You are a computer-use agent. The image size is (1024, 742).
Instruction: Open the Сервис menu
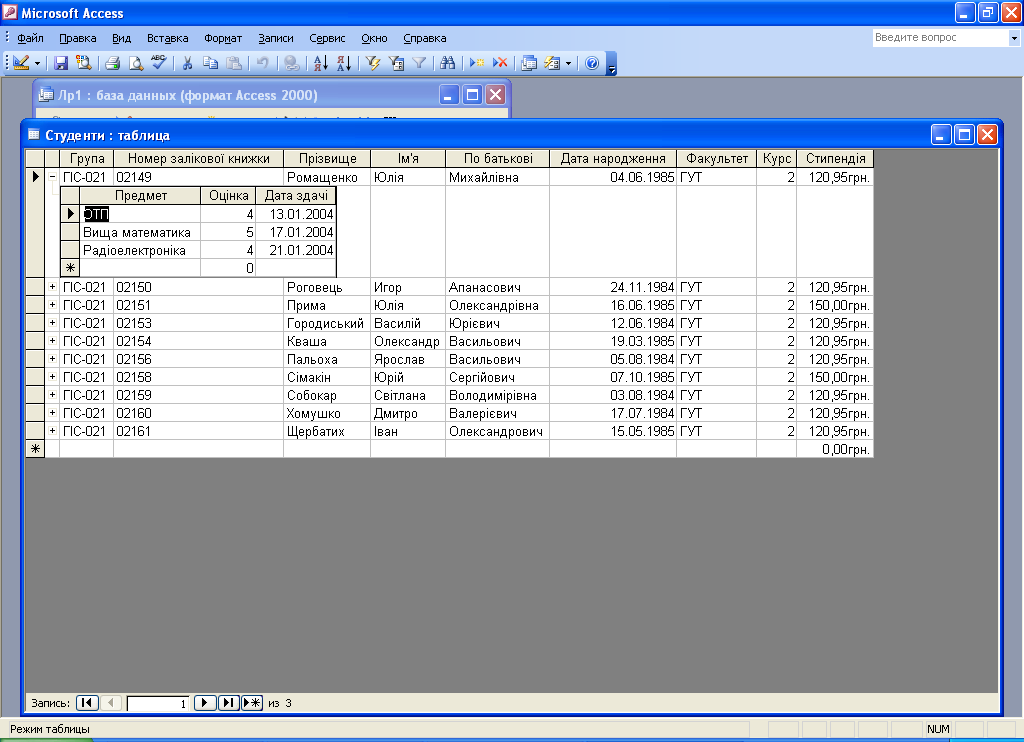327,38
